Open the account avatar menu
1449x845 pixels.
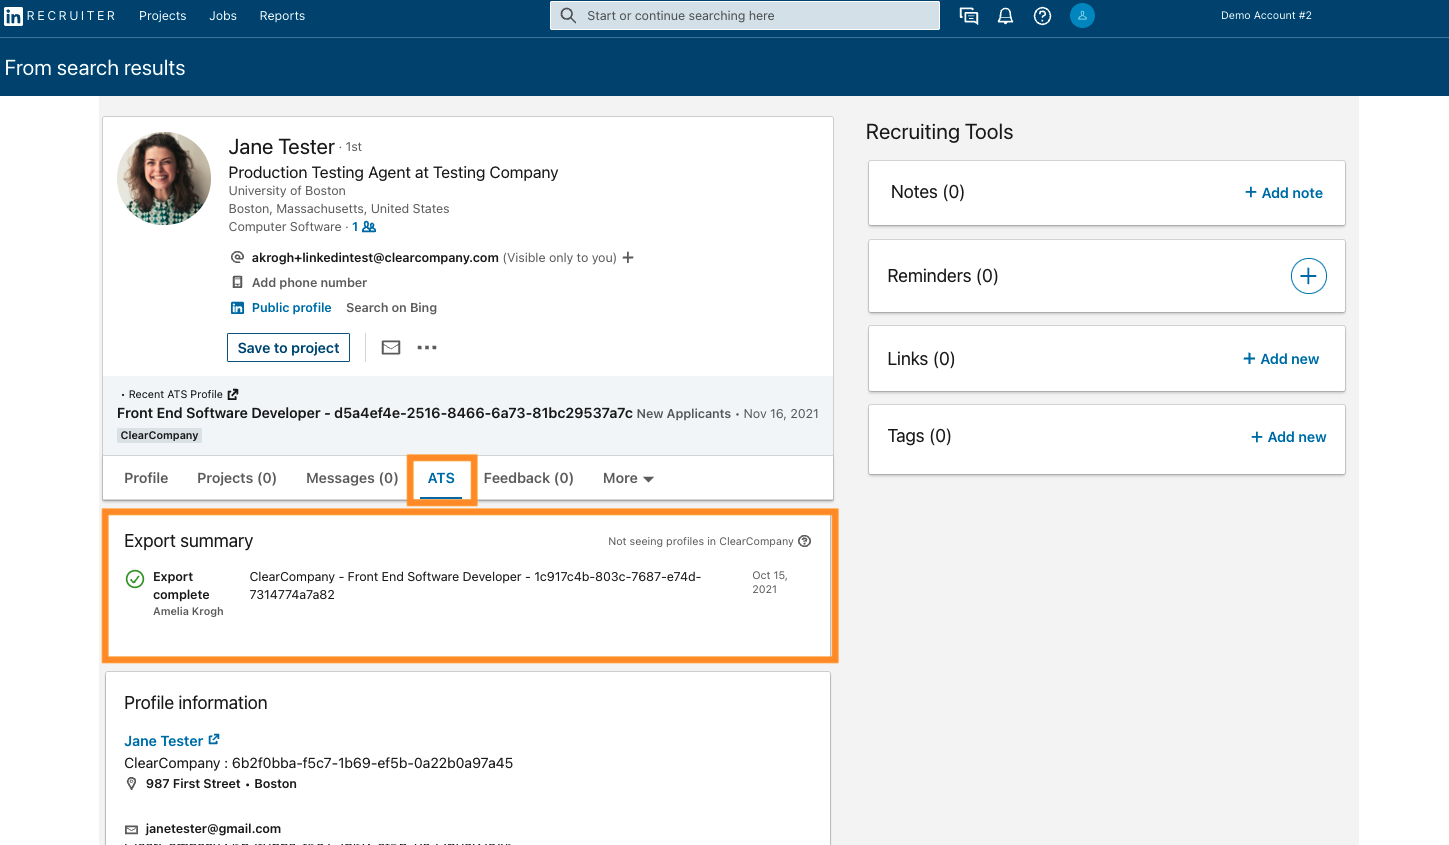pyautogui.click(x=1082, y=16)
